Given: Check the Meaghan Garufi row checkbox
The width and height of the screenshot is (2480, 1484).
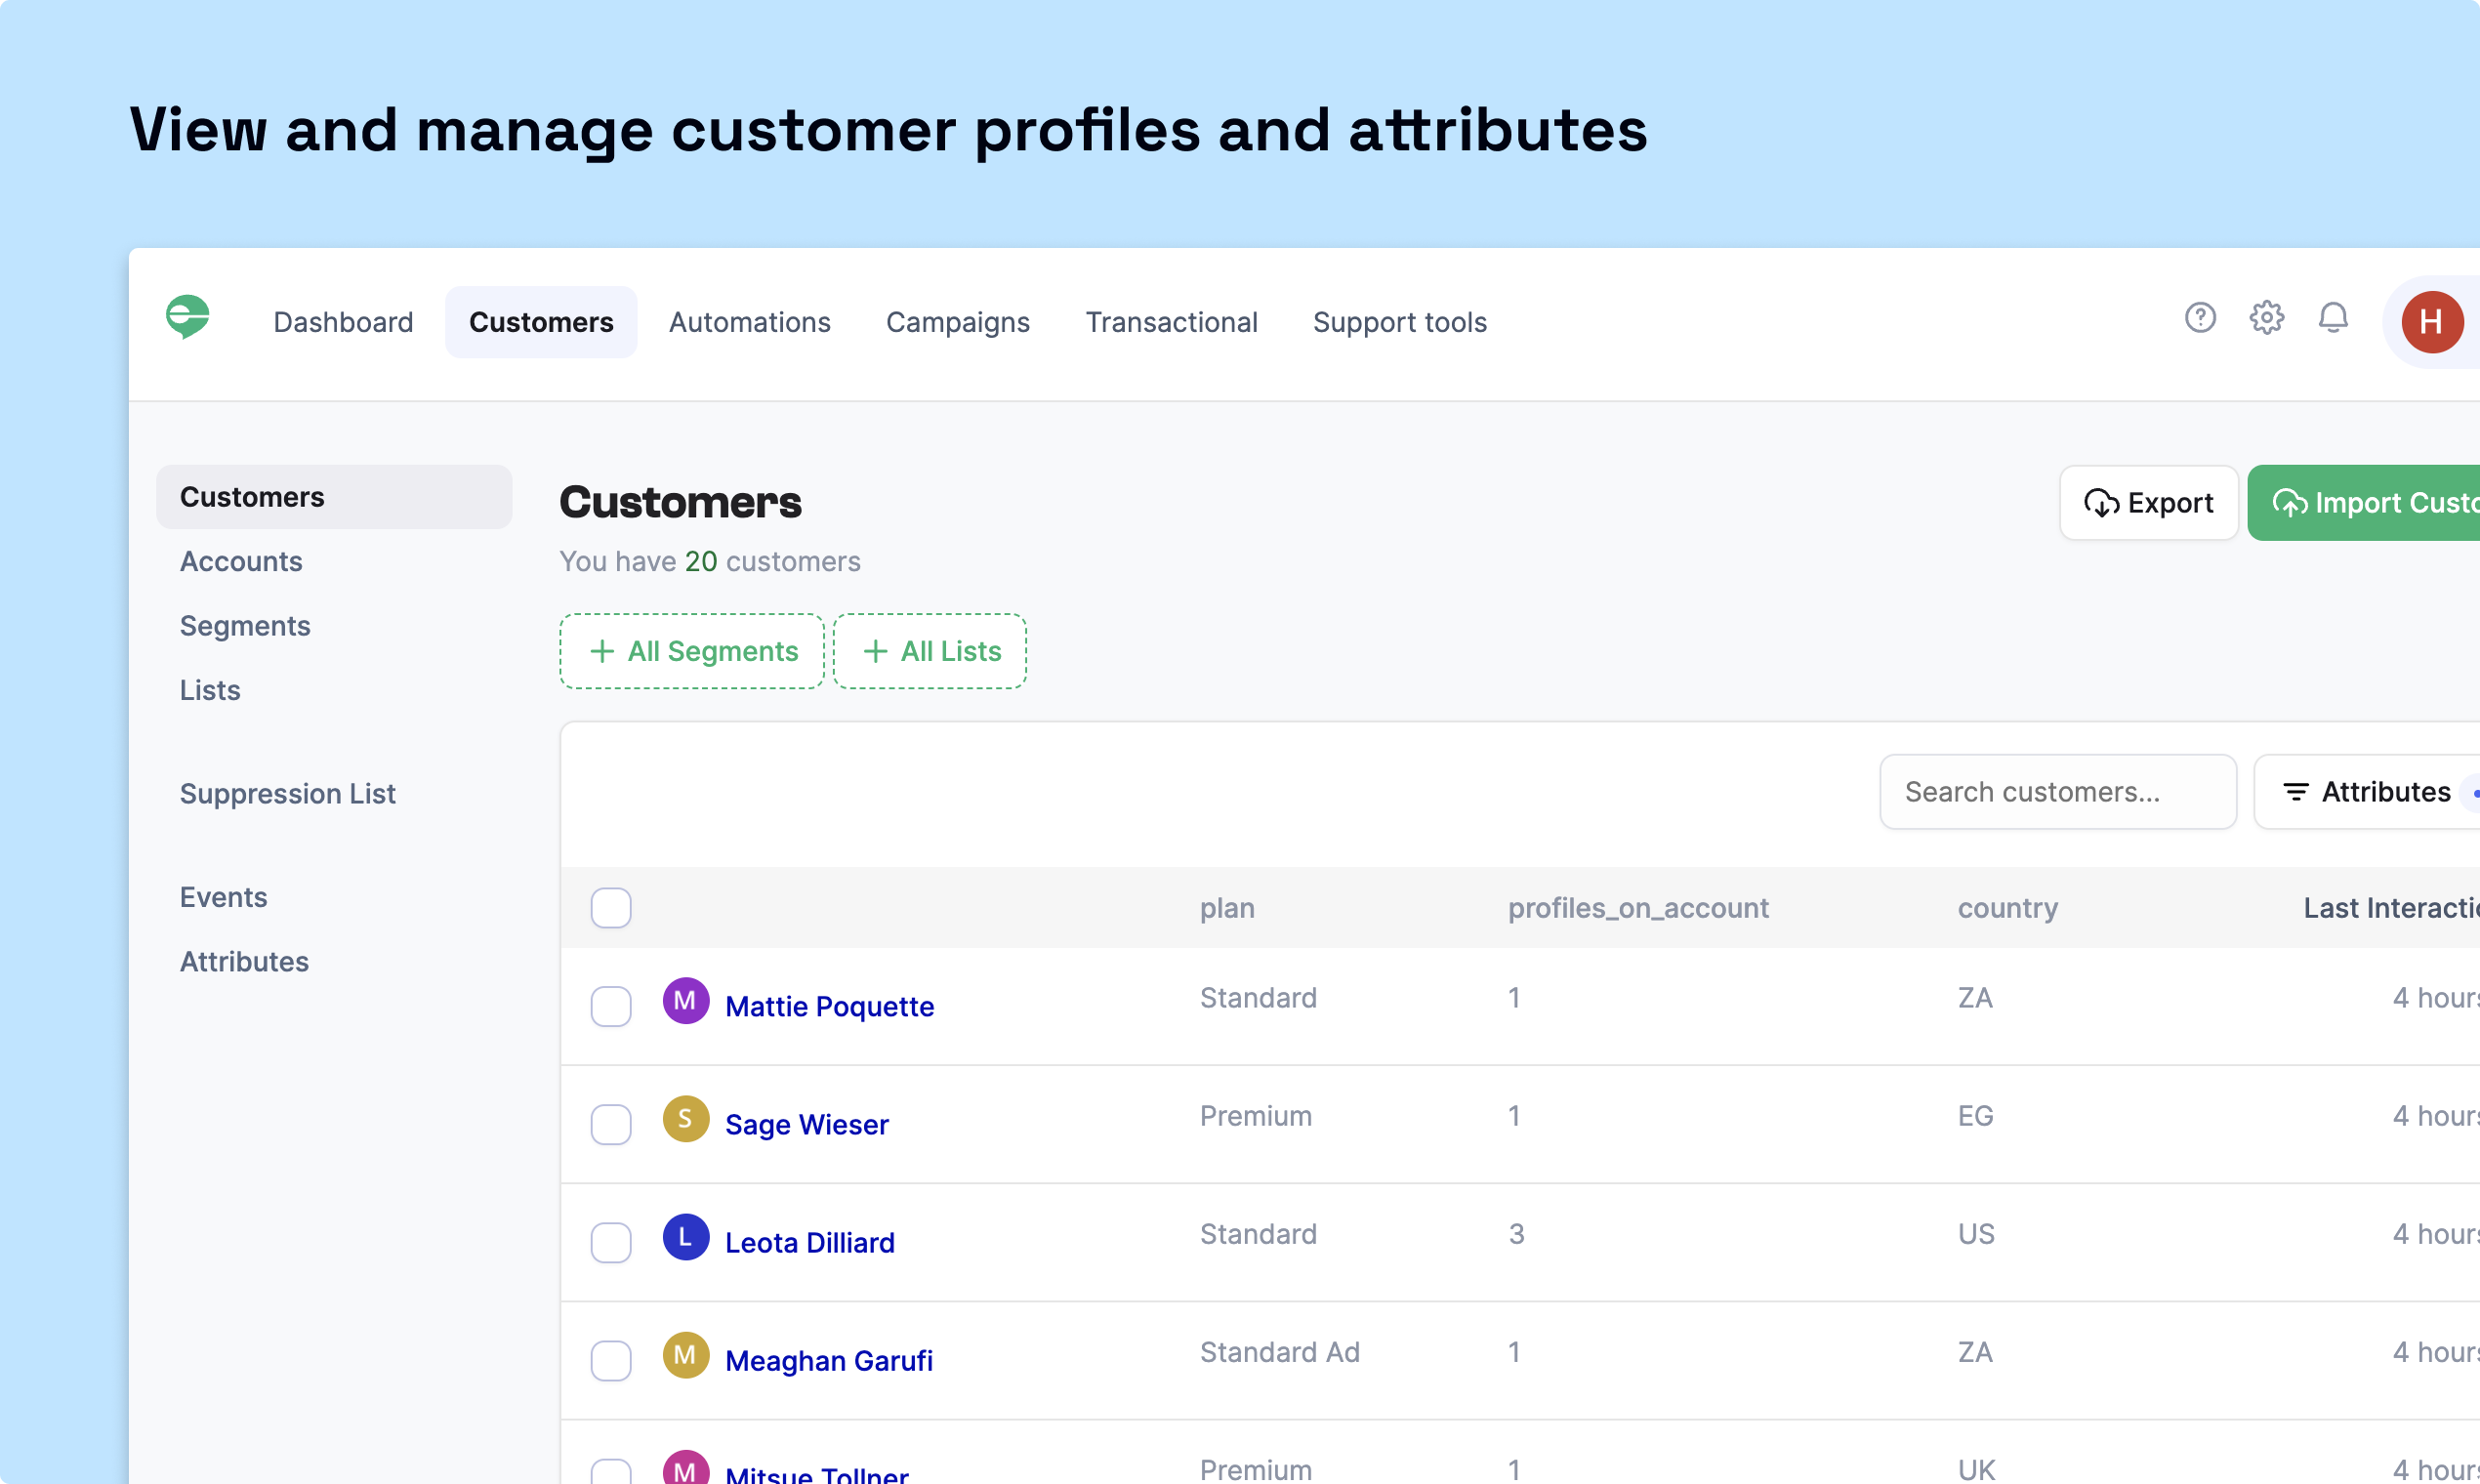Looking at the screenshot, I should point(611,1360).
